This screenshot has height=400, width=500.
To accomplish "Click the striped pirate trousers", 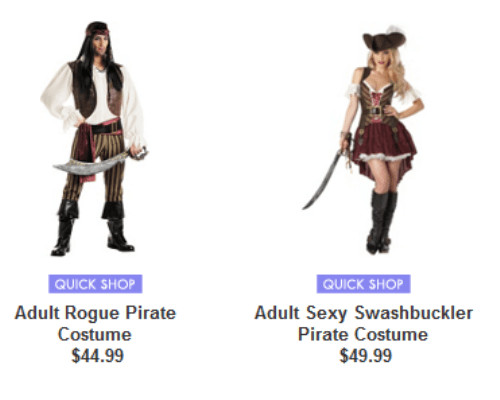I will point(97,163).
